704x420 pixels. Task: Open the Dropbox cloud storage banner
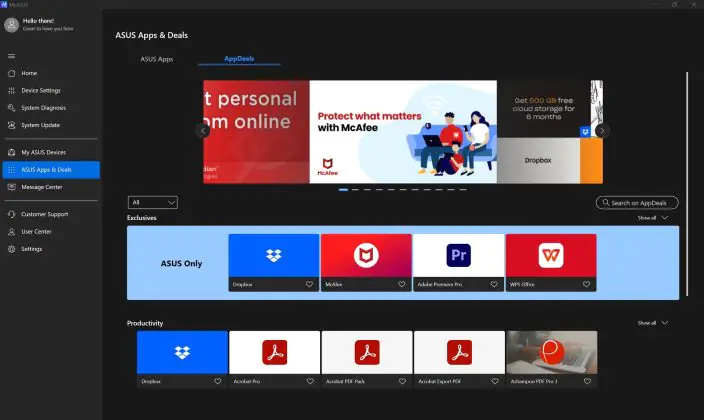pos(544,132)
